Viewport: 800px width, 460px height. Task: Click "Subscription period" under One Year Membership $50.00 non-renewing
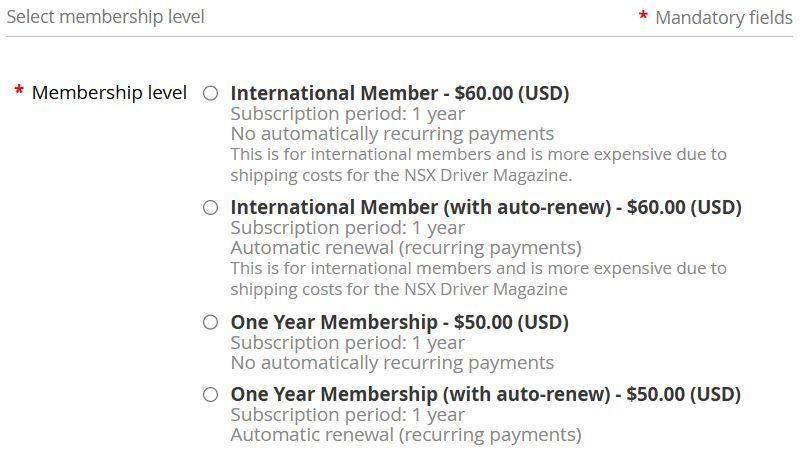[347, 342]
